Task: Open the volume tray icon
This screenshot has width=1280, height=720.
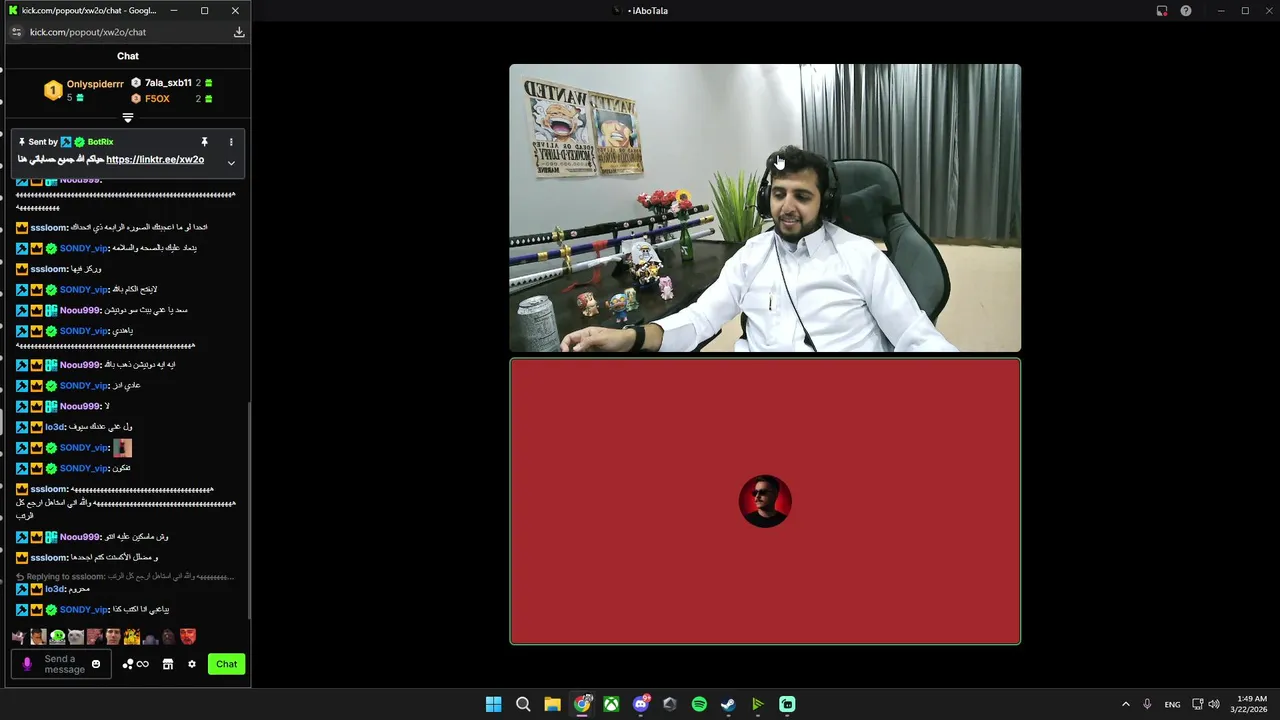Action: tap(1214, 704)
